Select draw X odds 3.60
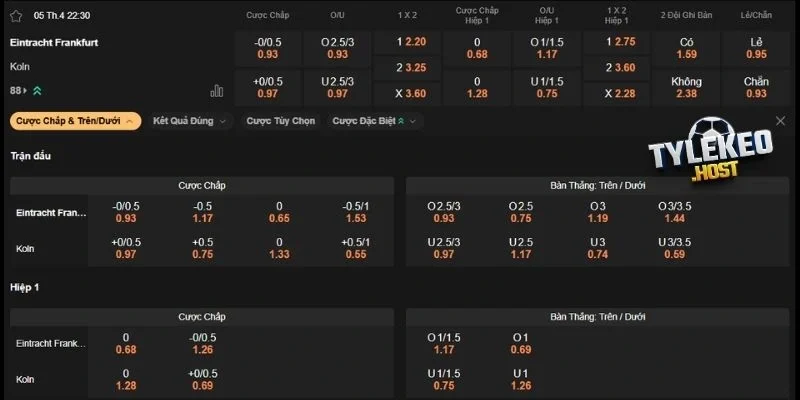Viewport: 800px width, 400px height. tap(412, 92)
